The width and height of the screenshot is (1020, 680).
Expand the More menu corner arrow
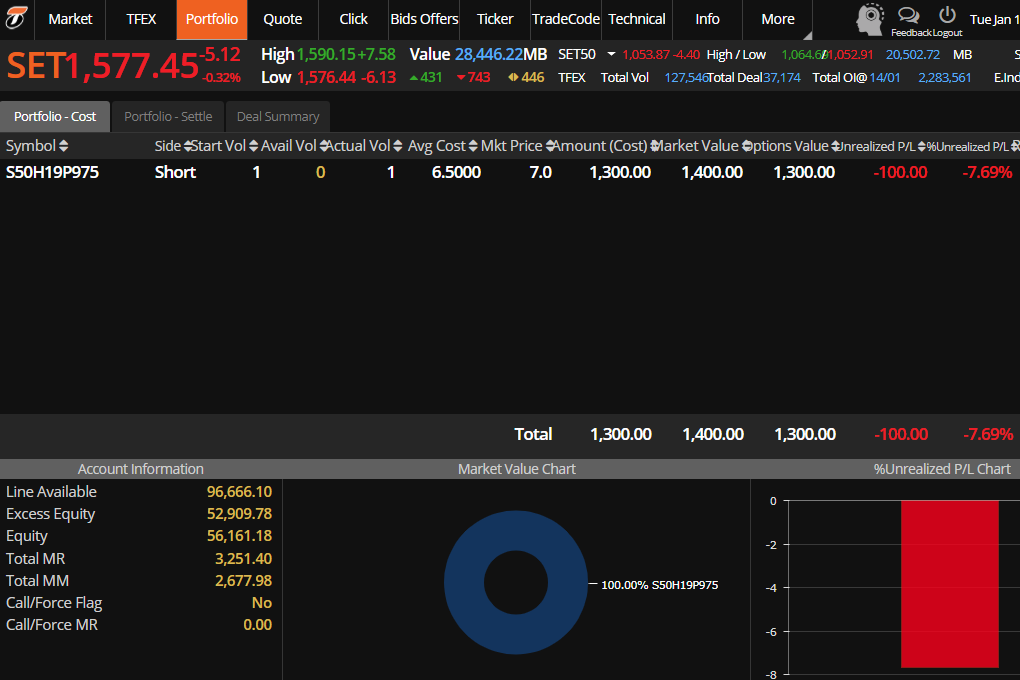point(807,35)
